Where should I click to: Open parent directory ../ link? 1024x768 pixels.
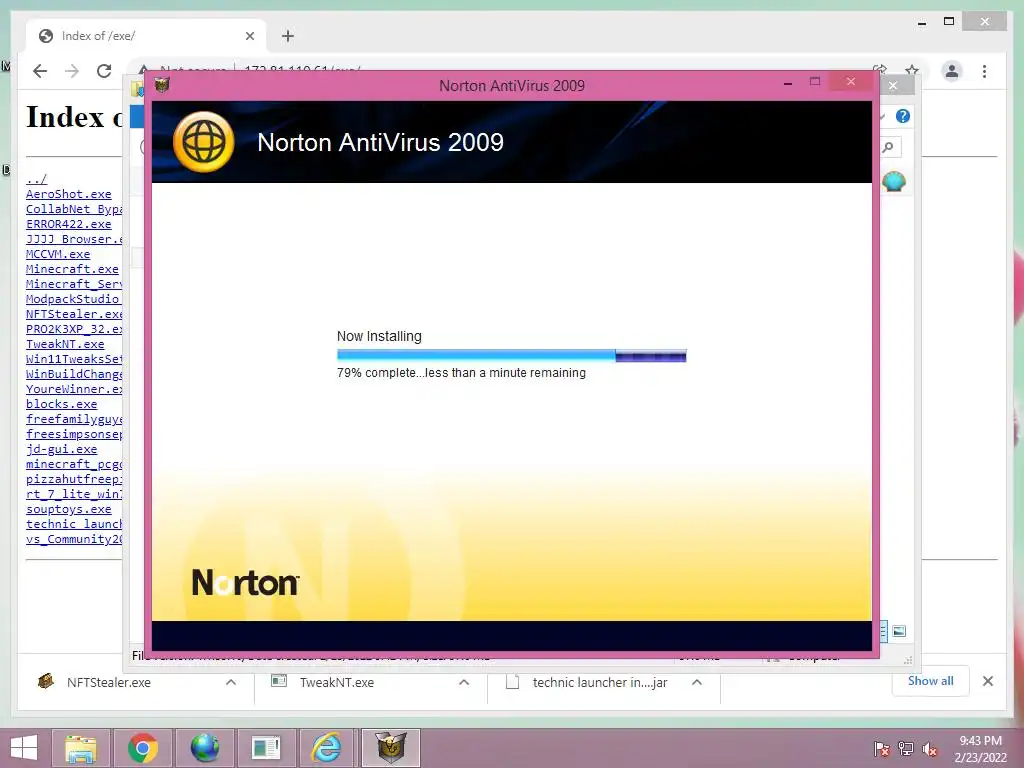(x=37, y=179)
